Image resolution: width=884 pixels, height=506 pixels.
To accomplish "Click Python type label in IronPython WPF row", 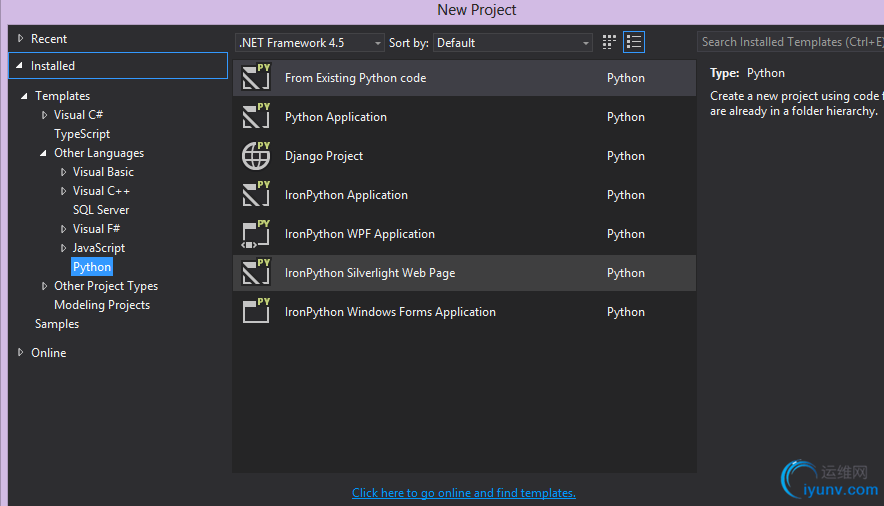I will pyautogui.click(x=626, y=234).
